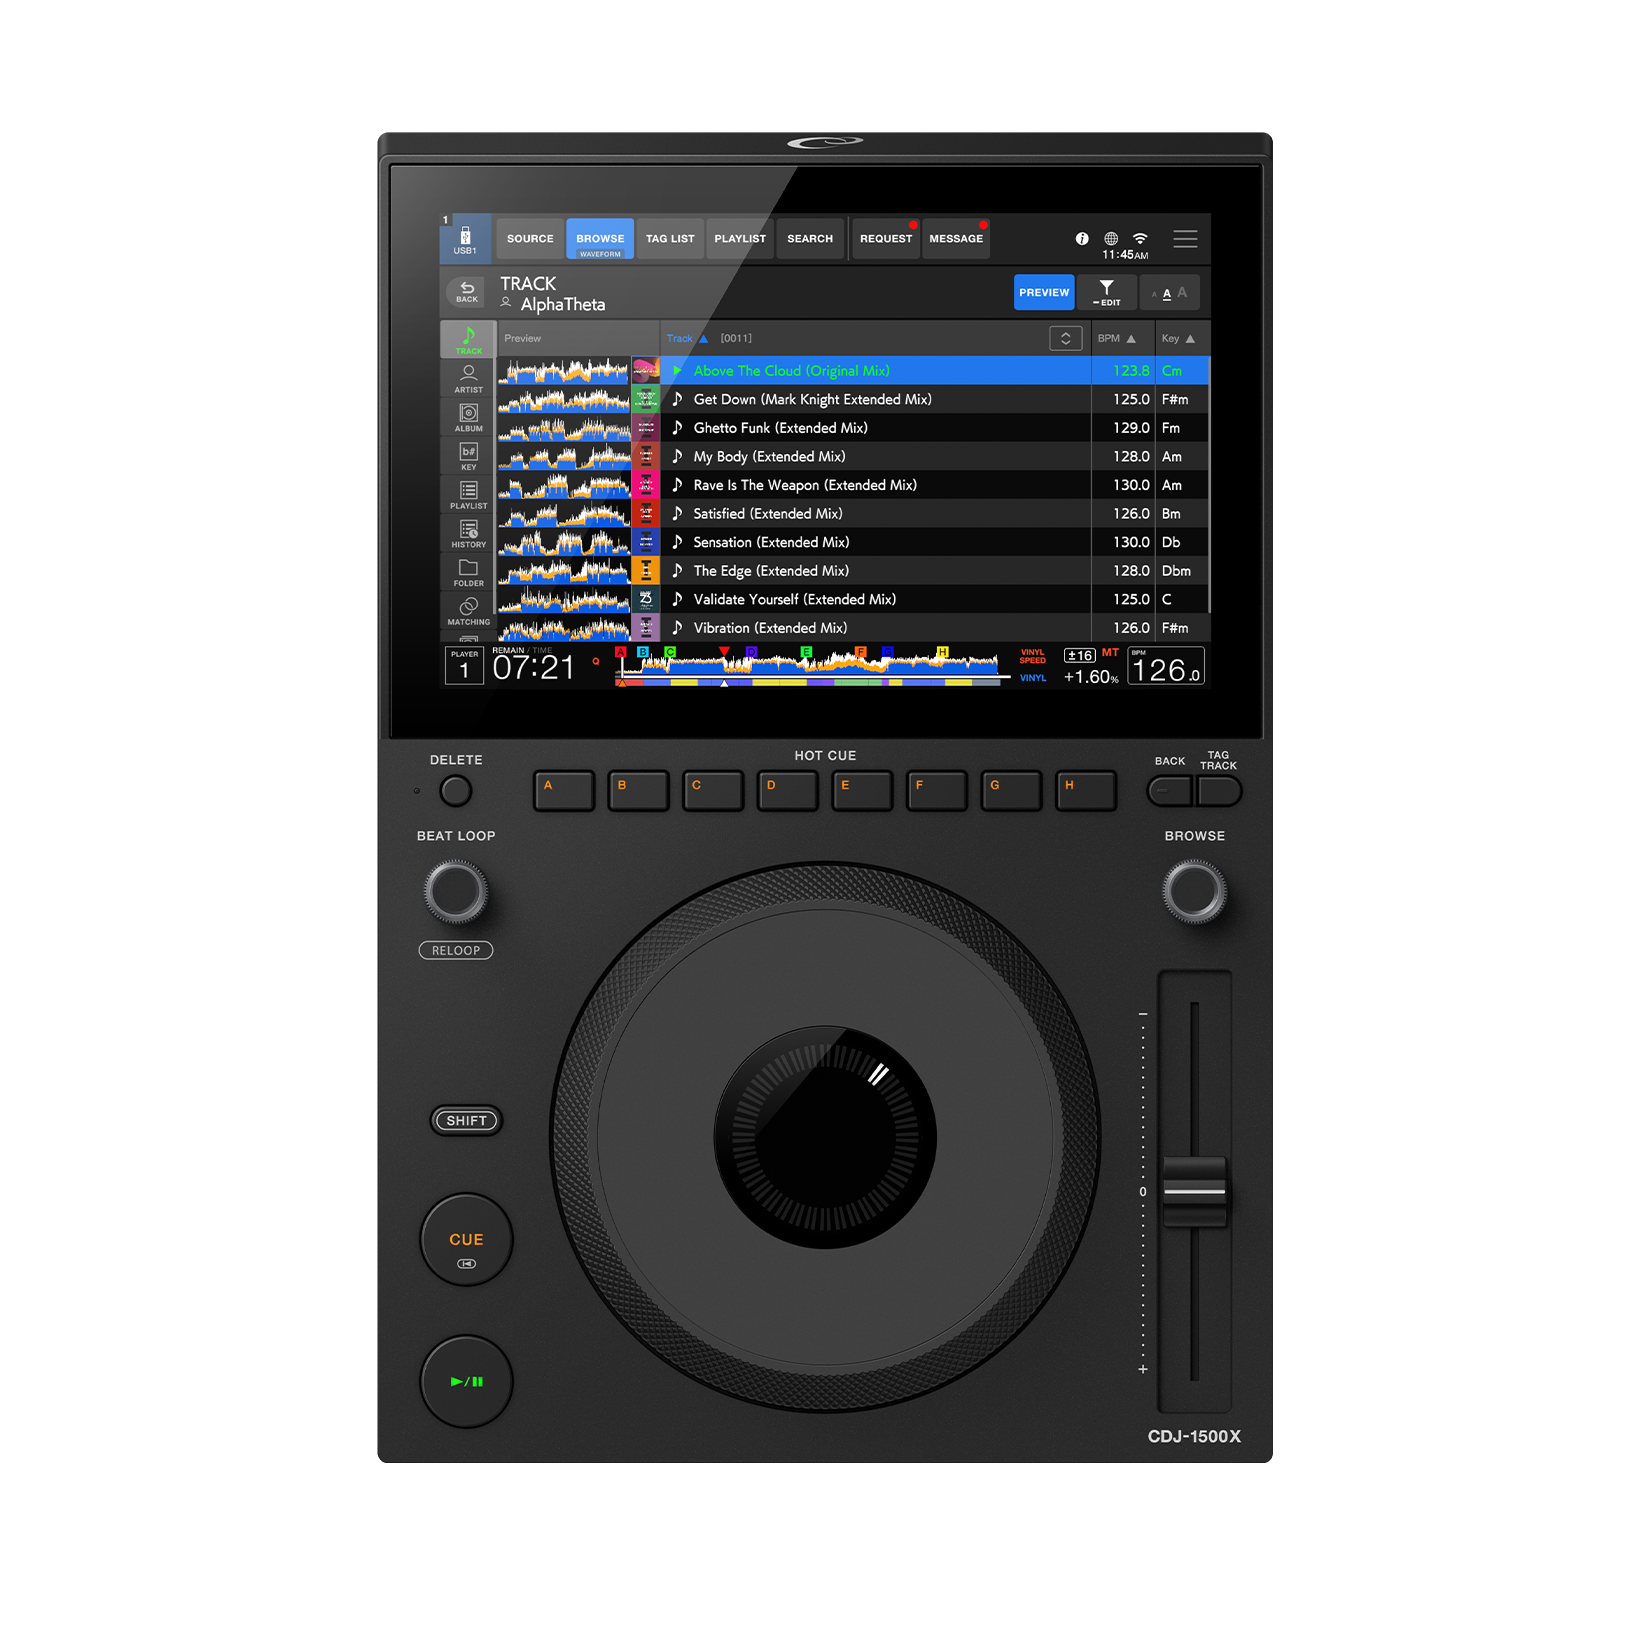Tap the BPM 126.0 display

pos(1166,666)
